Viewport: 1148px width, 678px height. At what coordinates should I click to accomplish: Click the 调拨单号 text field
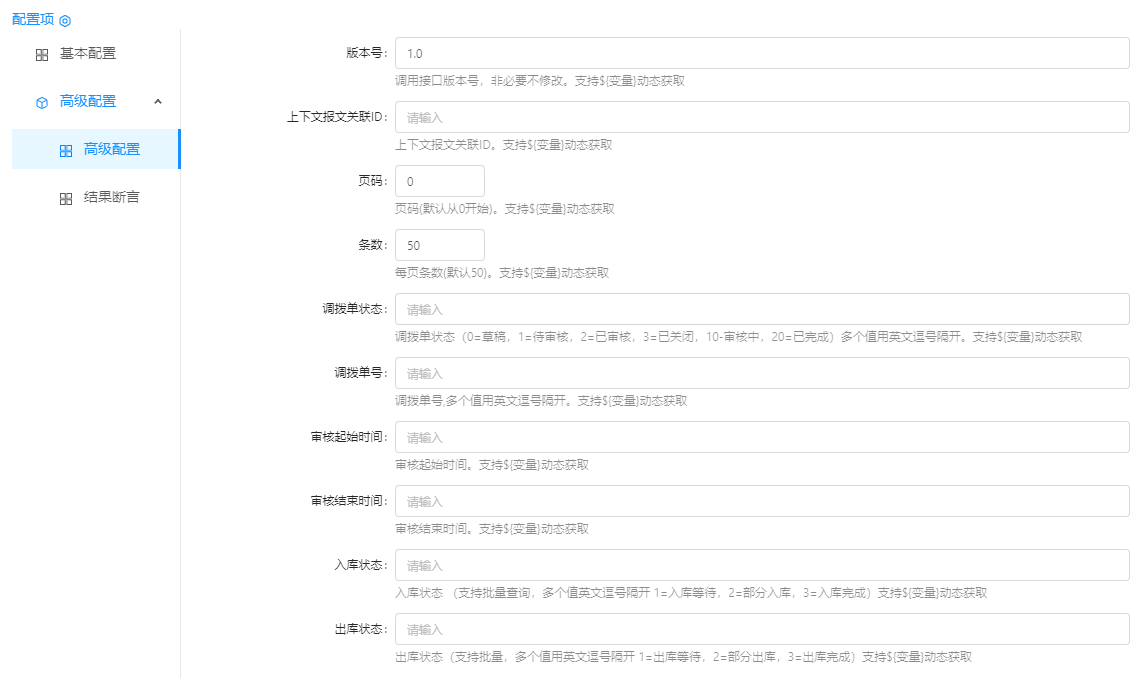pos(762,373)
